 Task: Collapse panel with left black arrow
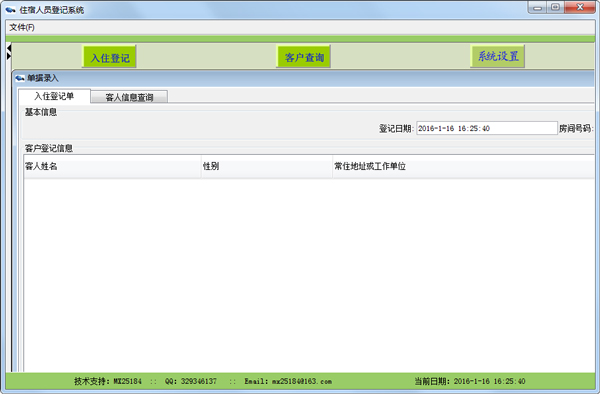tap(8, 48)
